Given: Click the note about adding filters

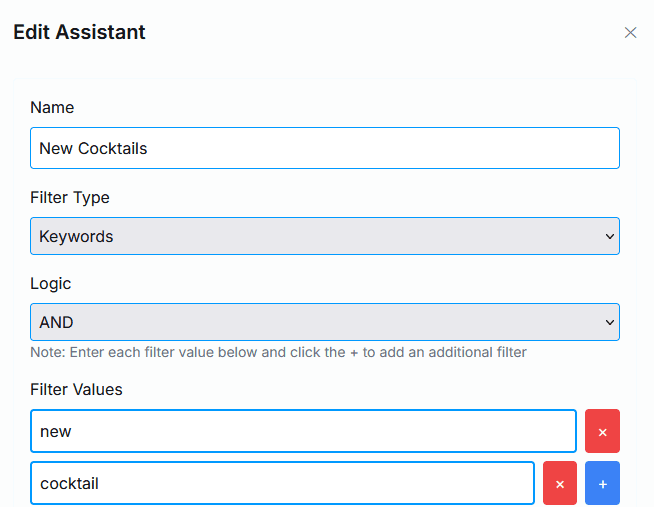Looking at the screenshot, I should [x=278, y=352].
